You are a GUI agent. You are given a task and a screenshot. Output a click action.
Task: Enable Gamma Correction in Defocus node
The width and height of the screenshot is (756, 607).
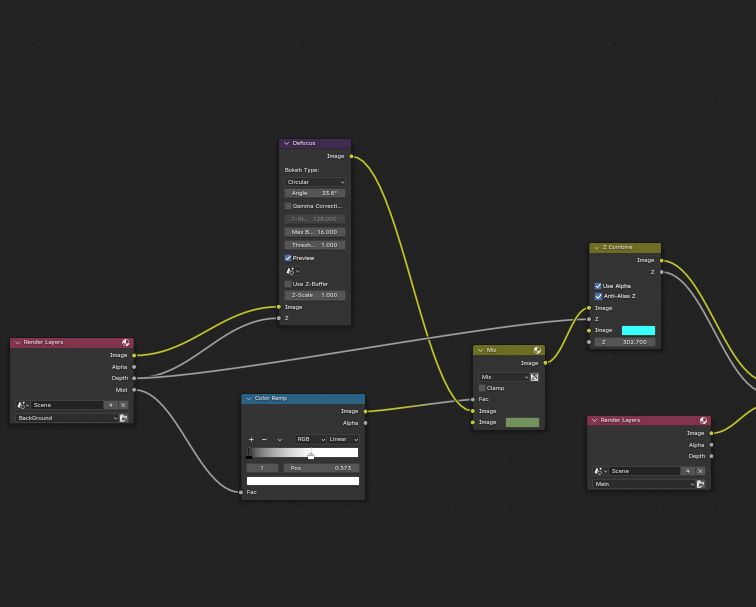[x=288, y=206]
